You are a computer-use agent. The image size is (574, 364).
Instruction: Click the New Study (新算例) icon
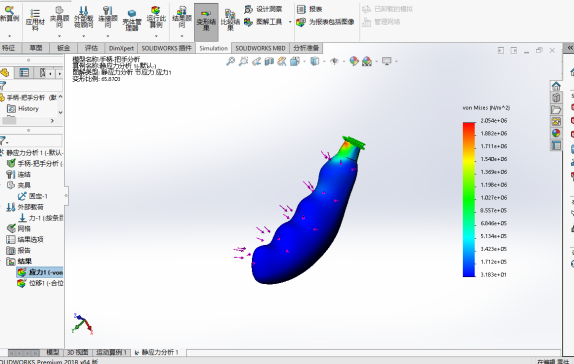tap(10, 15)
